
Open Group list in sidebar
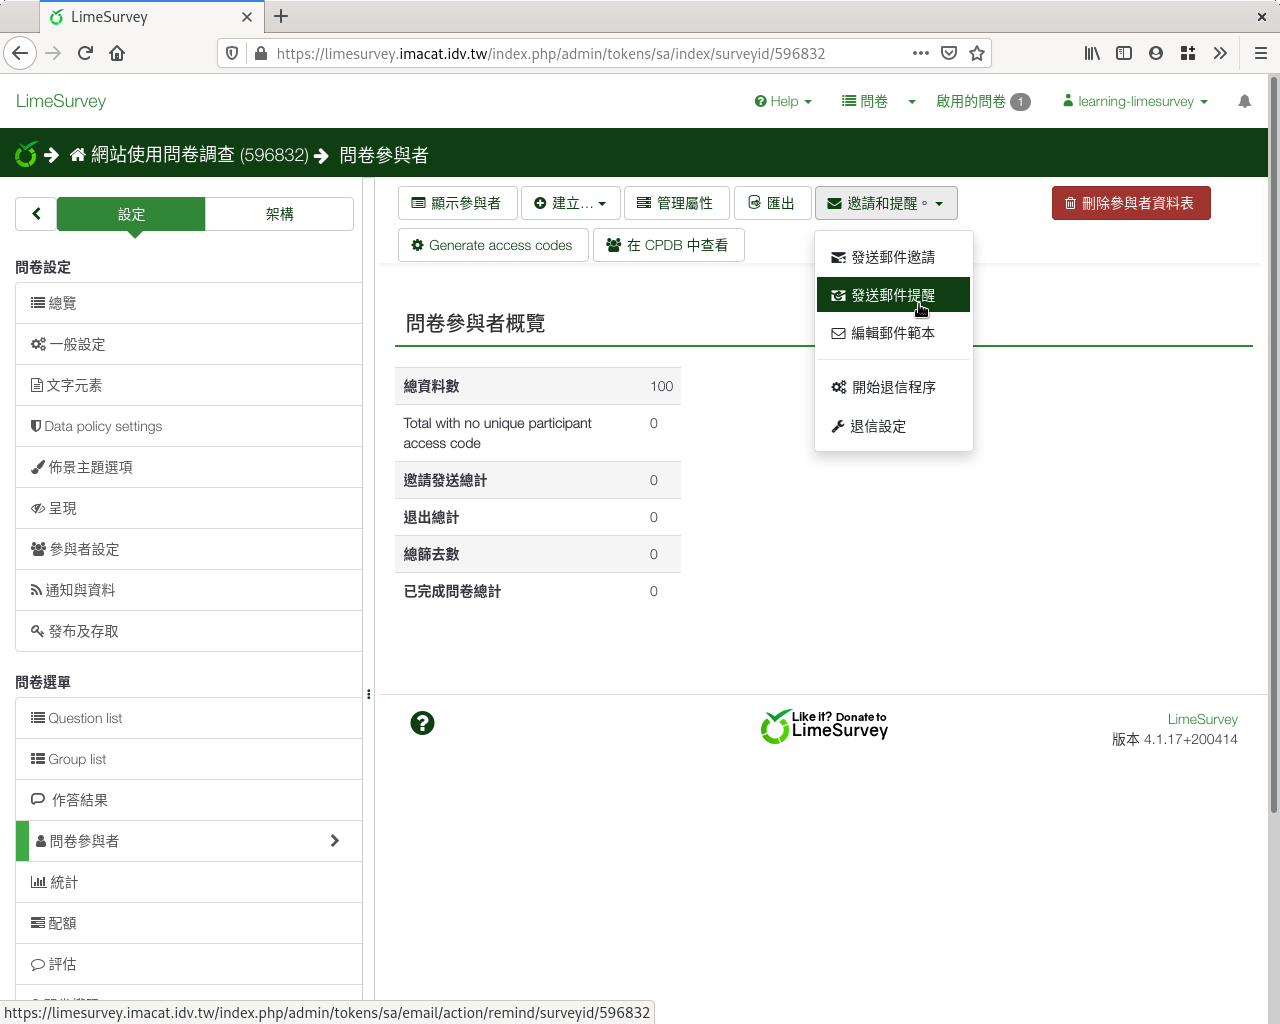[x=189, y=759]
